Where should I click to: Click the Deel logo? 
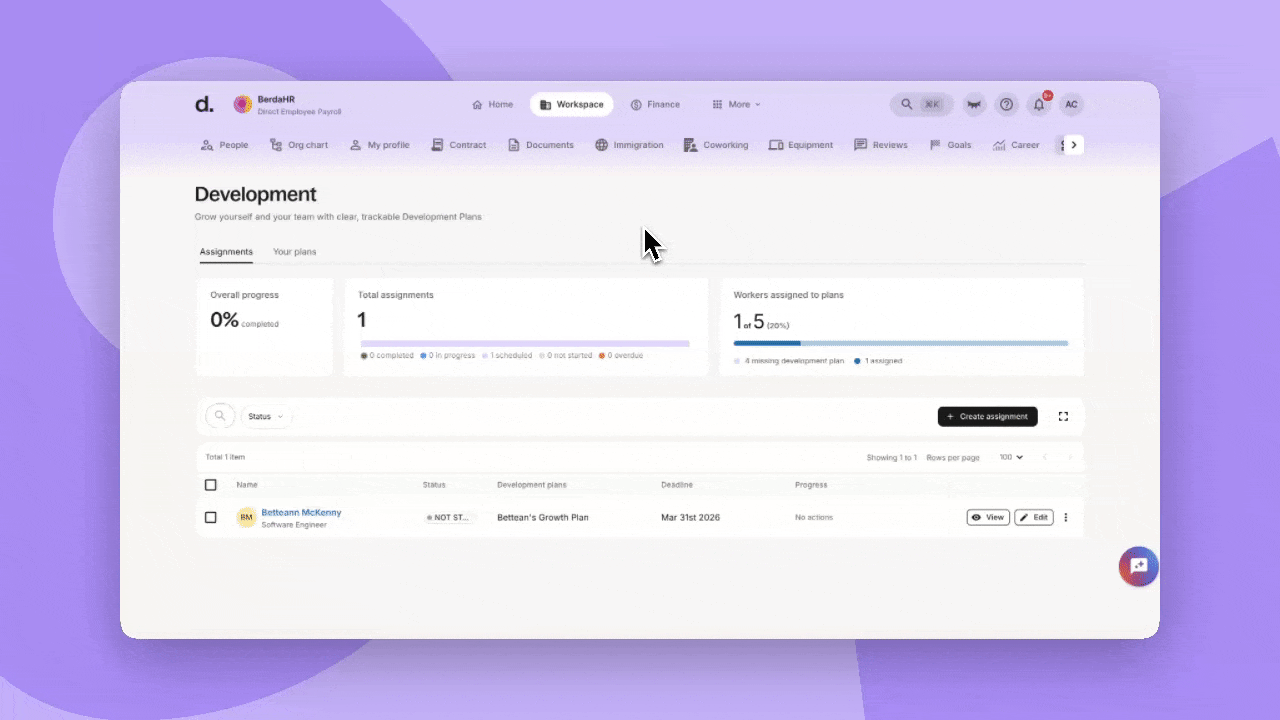(204, 104)
